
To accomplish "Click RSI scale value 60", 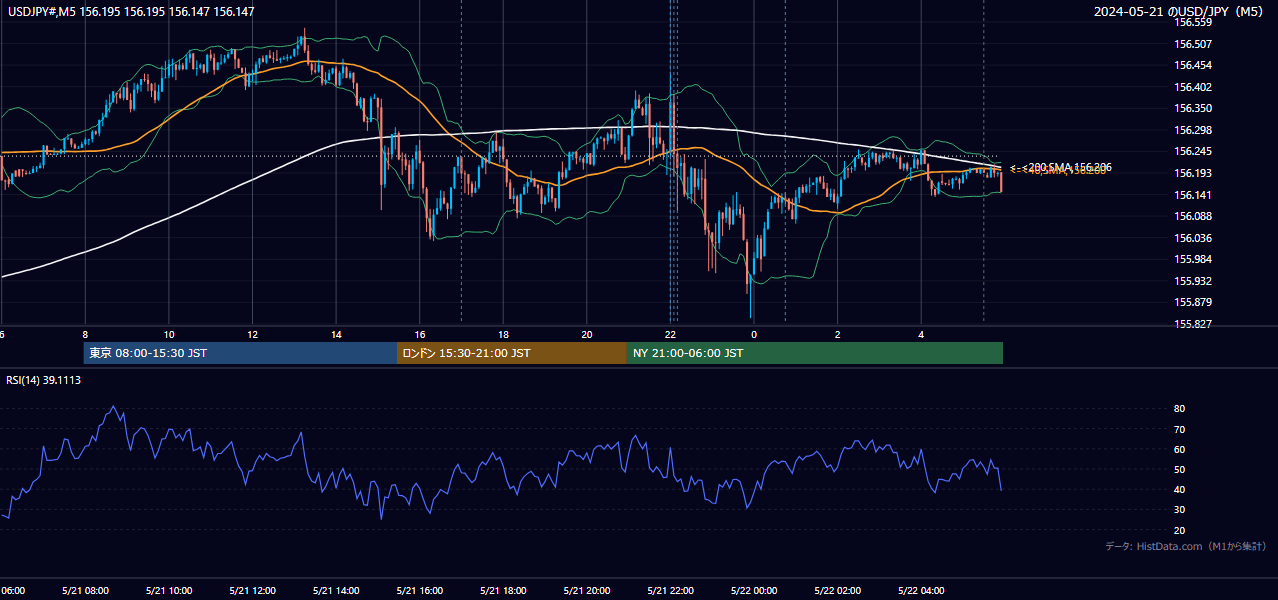I will click(1180, 449).
